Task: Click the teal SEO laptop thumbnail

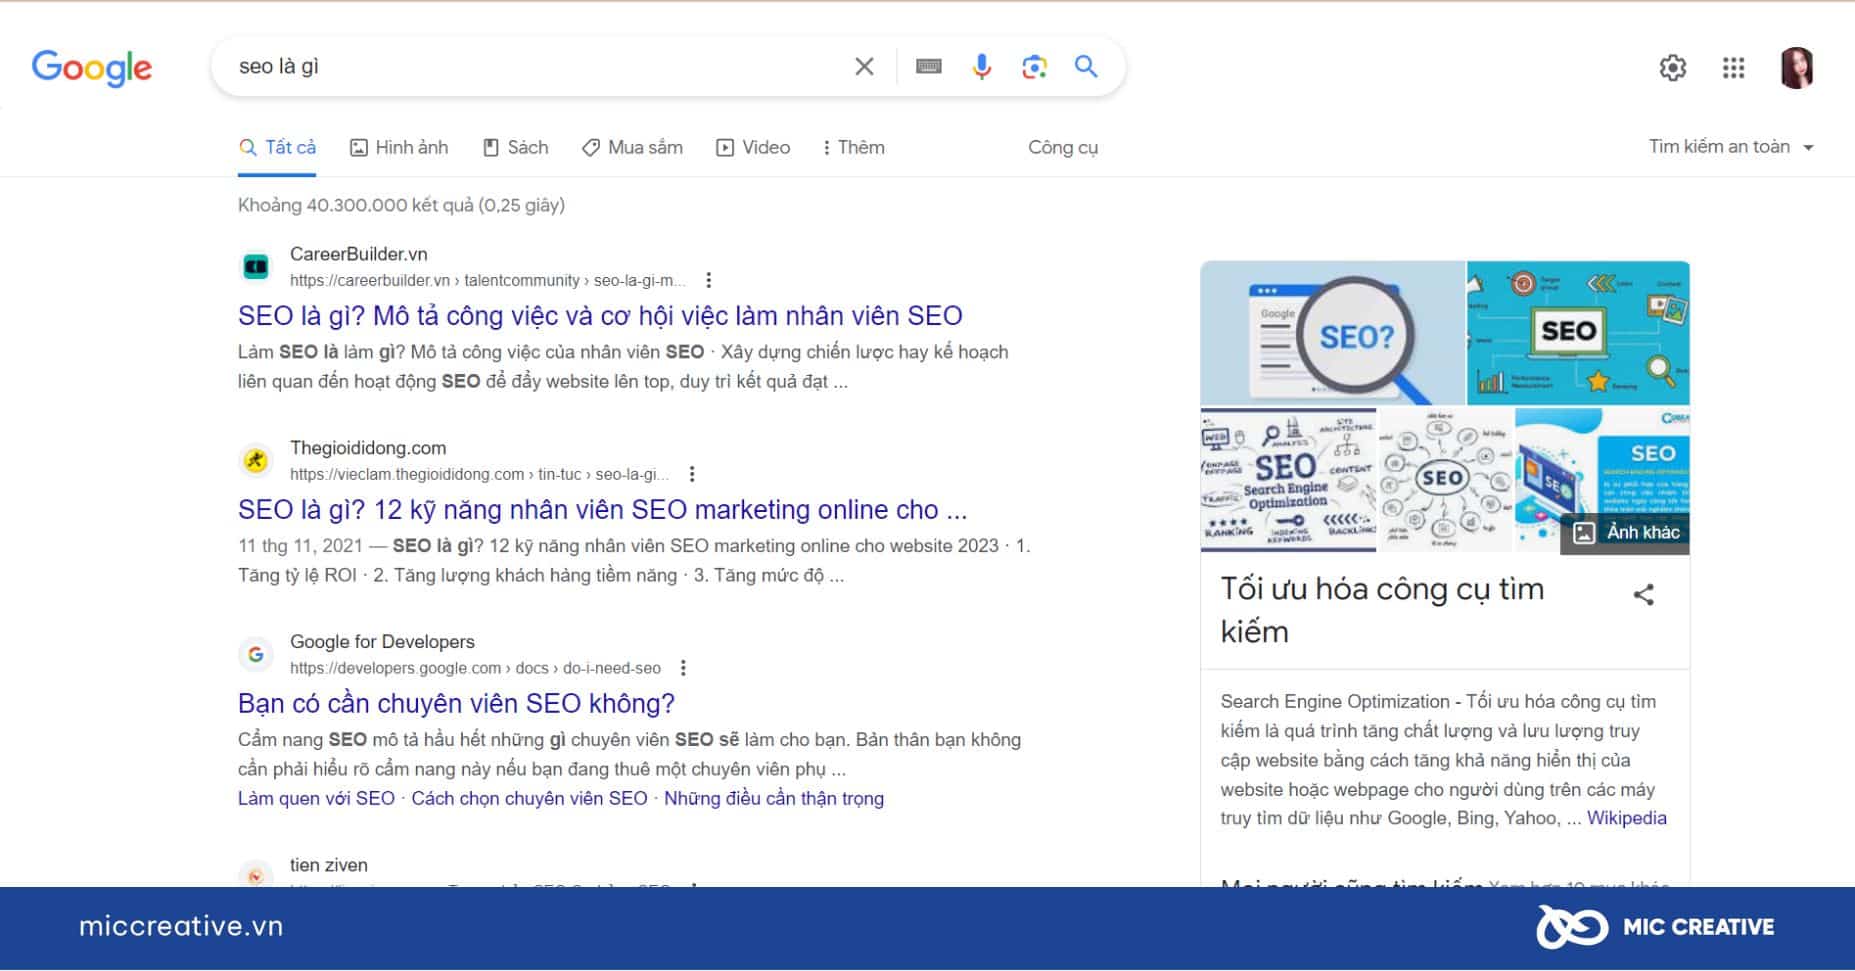Action: 1578,333
